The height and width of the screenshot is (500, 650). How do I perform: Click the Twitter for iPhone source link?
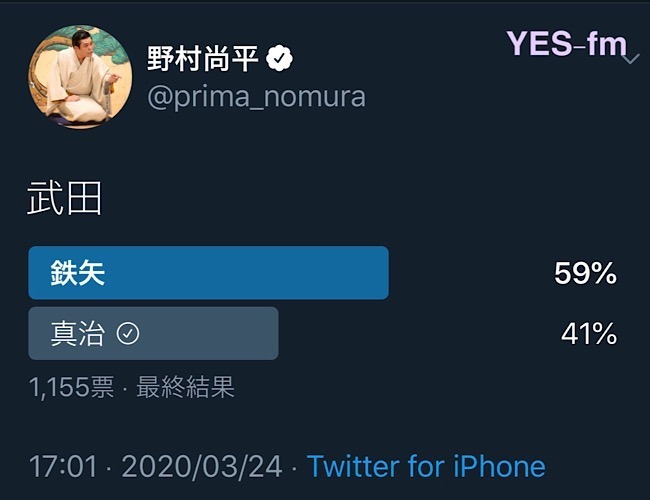[426, 466]
